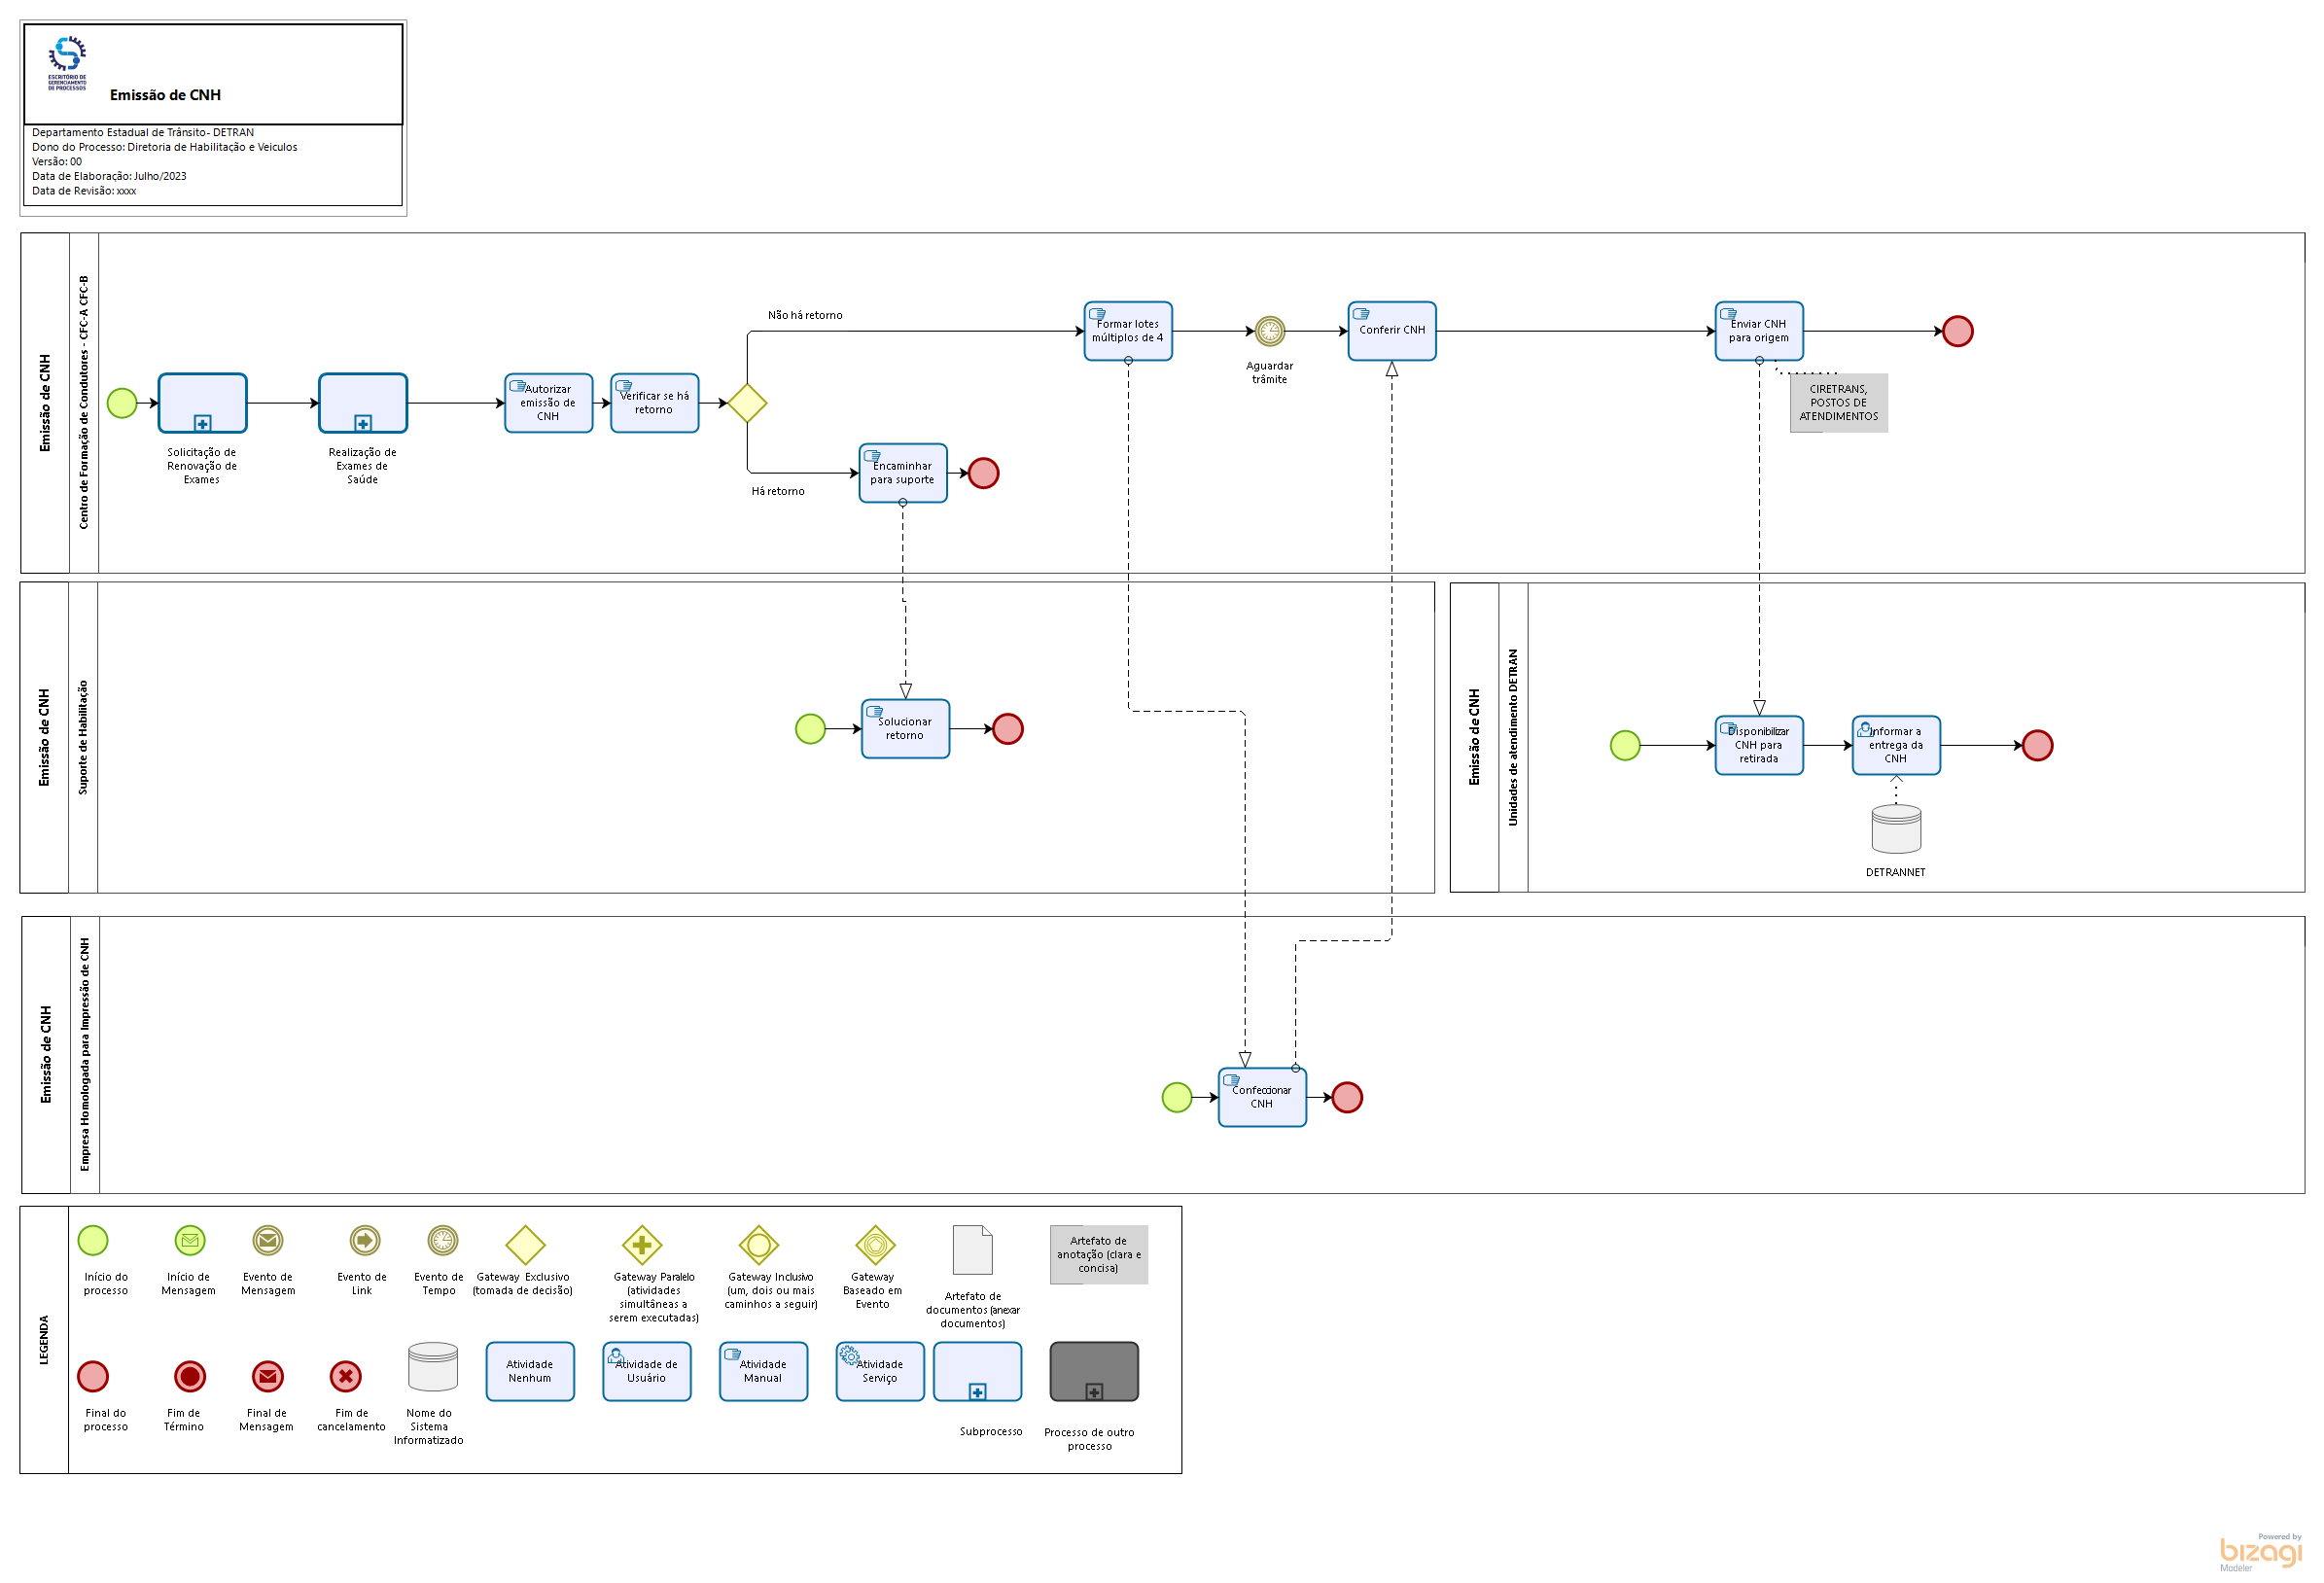Click the 'Aguardar trâmite' timer event
Screen dimensions: 2324x1583
1269,331
